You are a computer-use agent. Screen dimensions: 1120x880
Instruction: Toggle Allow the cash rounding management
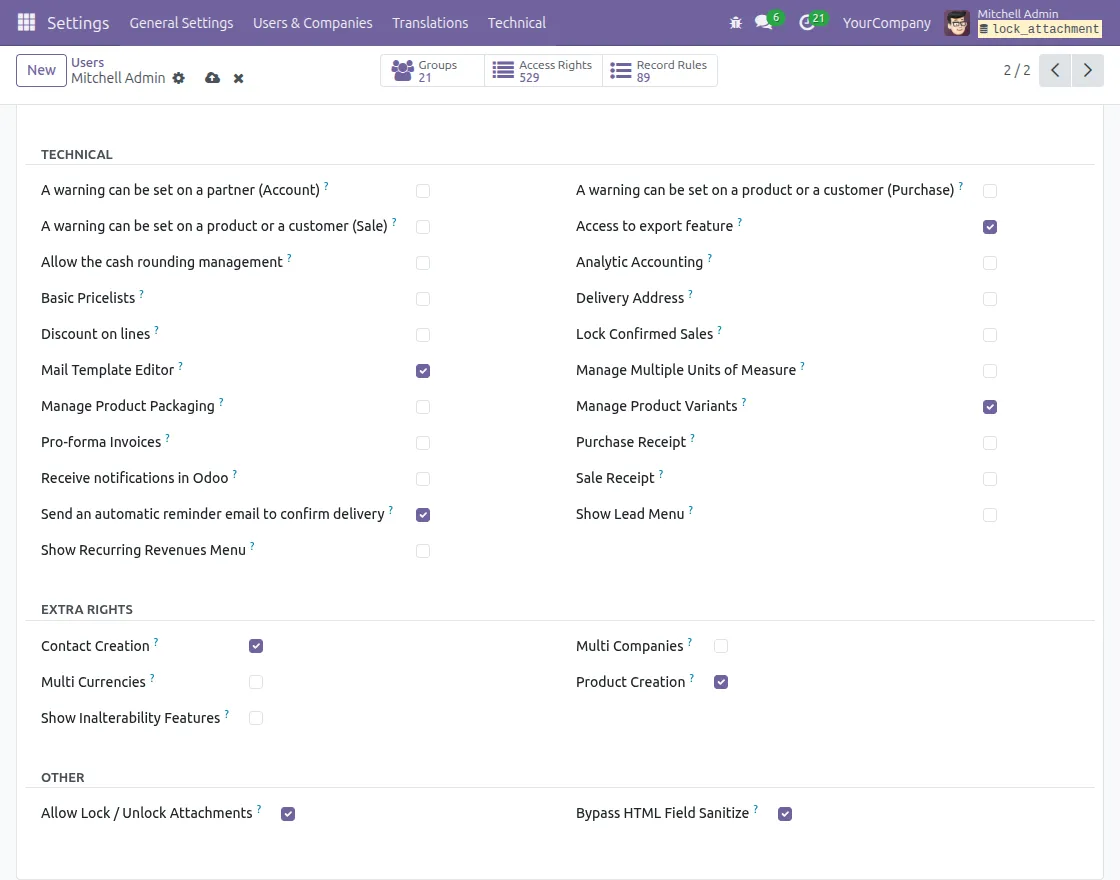coord(423,263)
